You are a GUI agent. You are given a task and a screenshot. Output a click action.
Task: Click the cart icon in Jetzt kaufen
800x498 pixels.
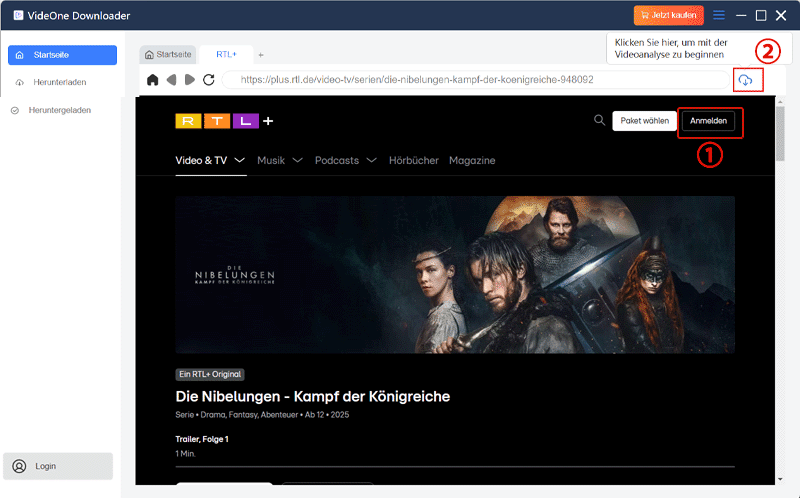(x=645, y=15)
